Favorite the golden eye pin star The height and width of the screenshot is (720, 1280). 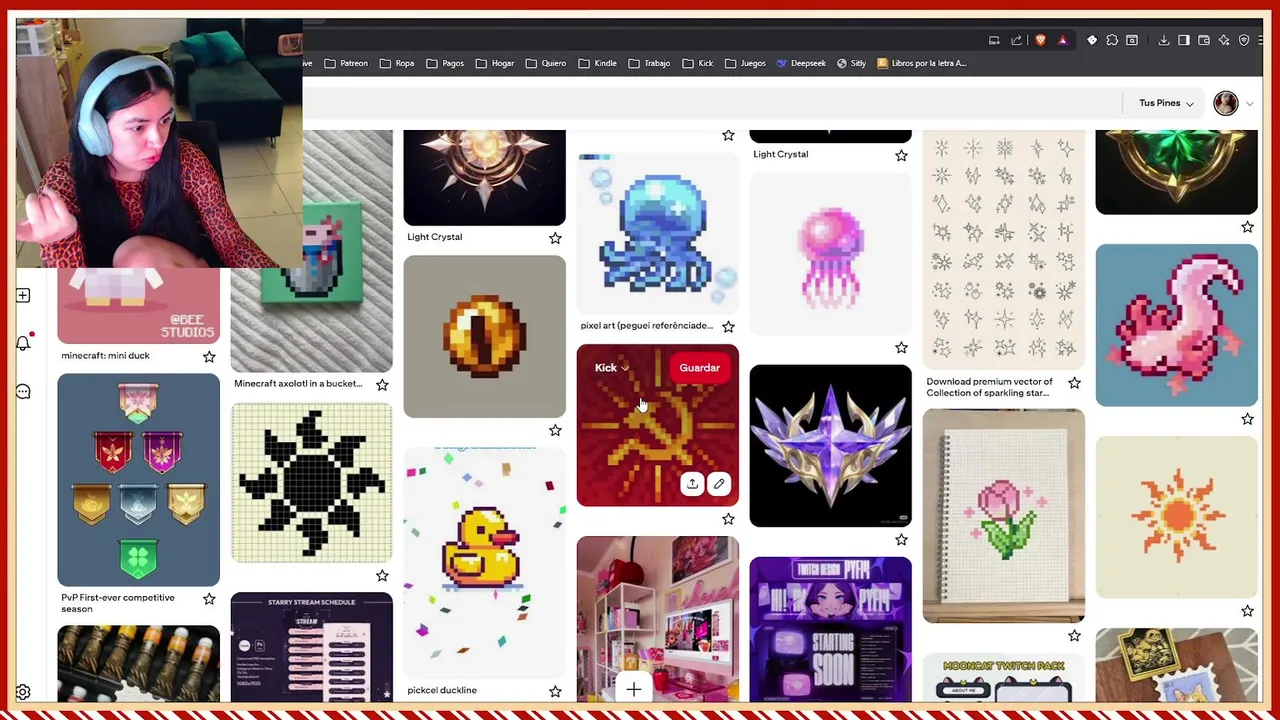[555, 430]
